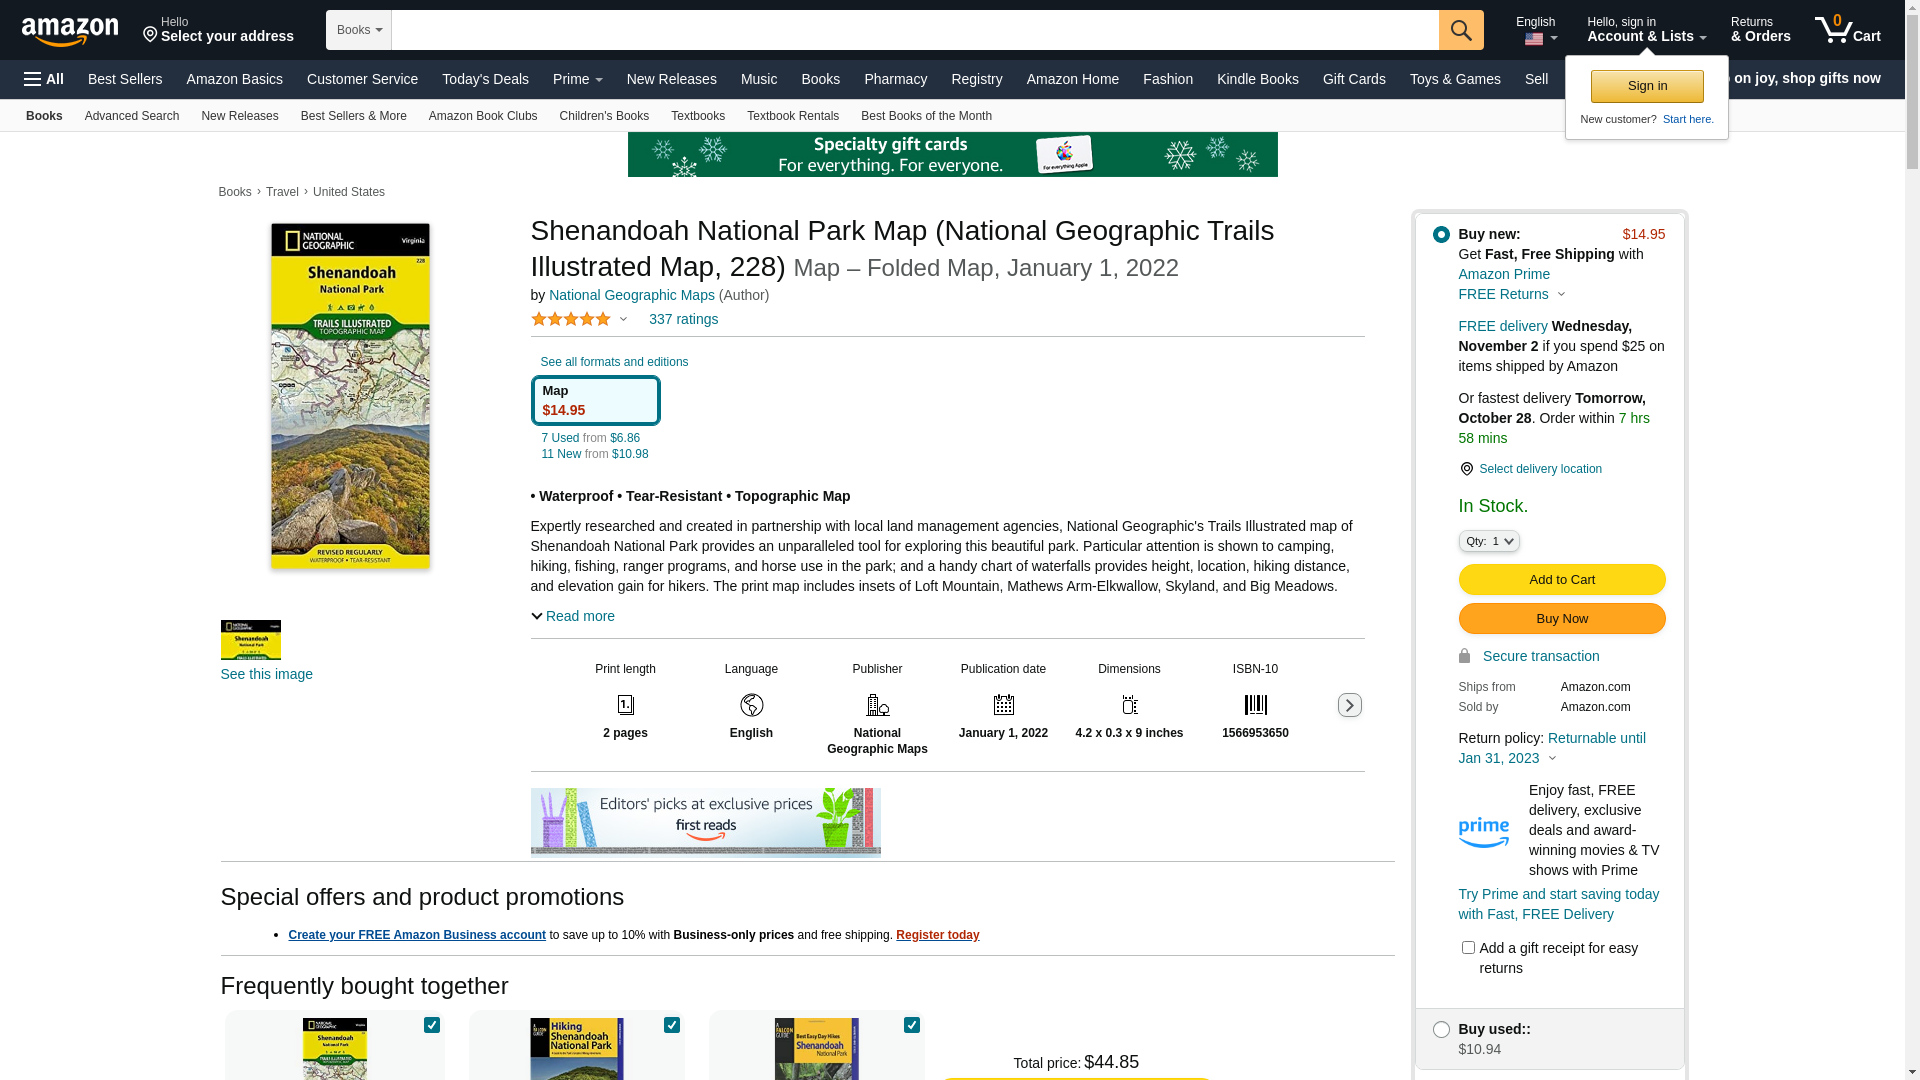Select the Buy used radio button

point(1441,1029)
